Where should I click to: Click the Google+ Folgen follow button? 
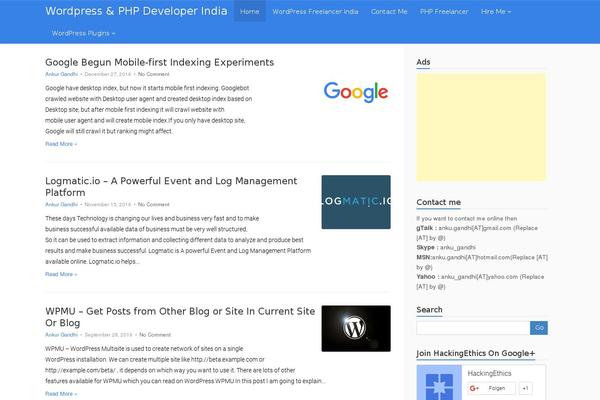coord(491,388)
